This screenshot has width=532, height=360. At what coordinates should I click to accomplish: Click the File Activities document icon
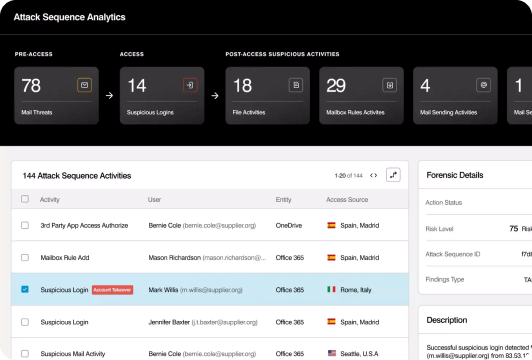(x=296, y=85)
